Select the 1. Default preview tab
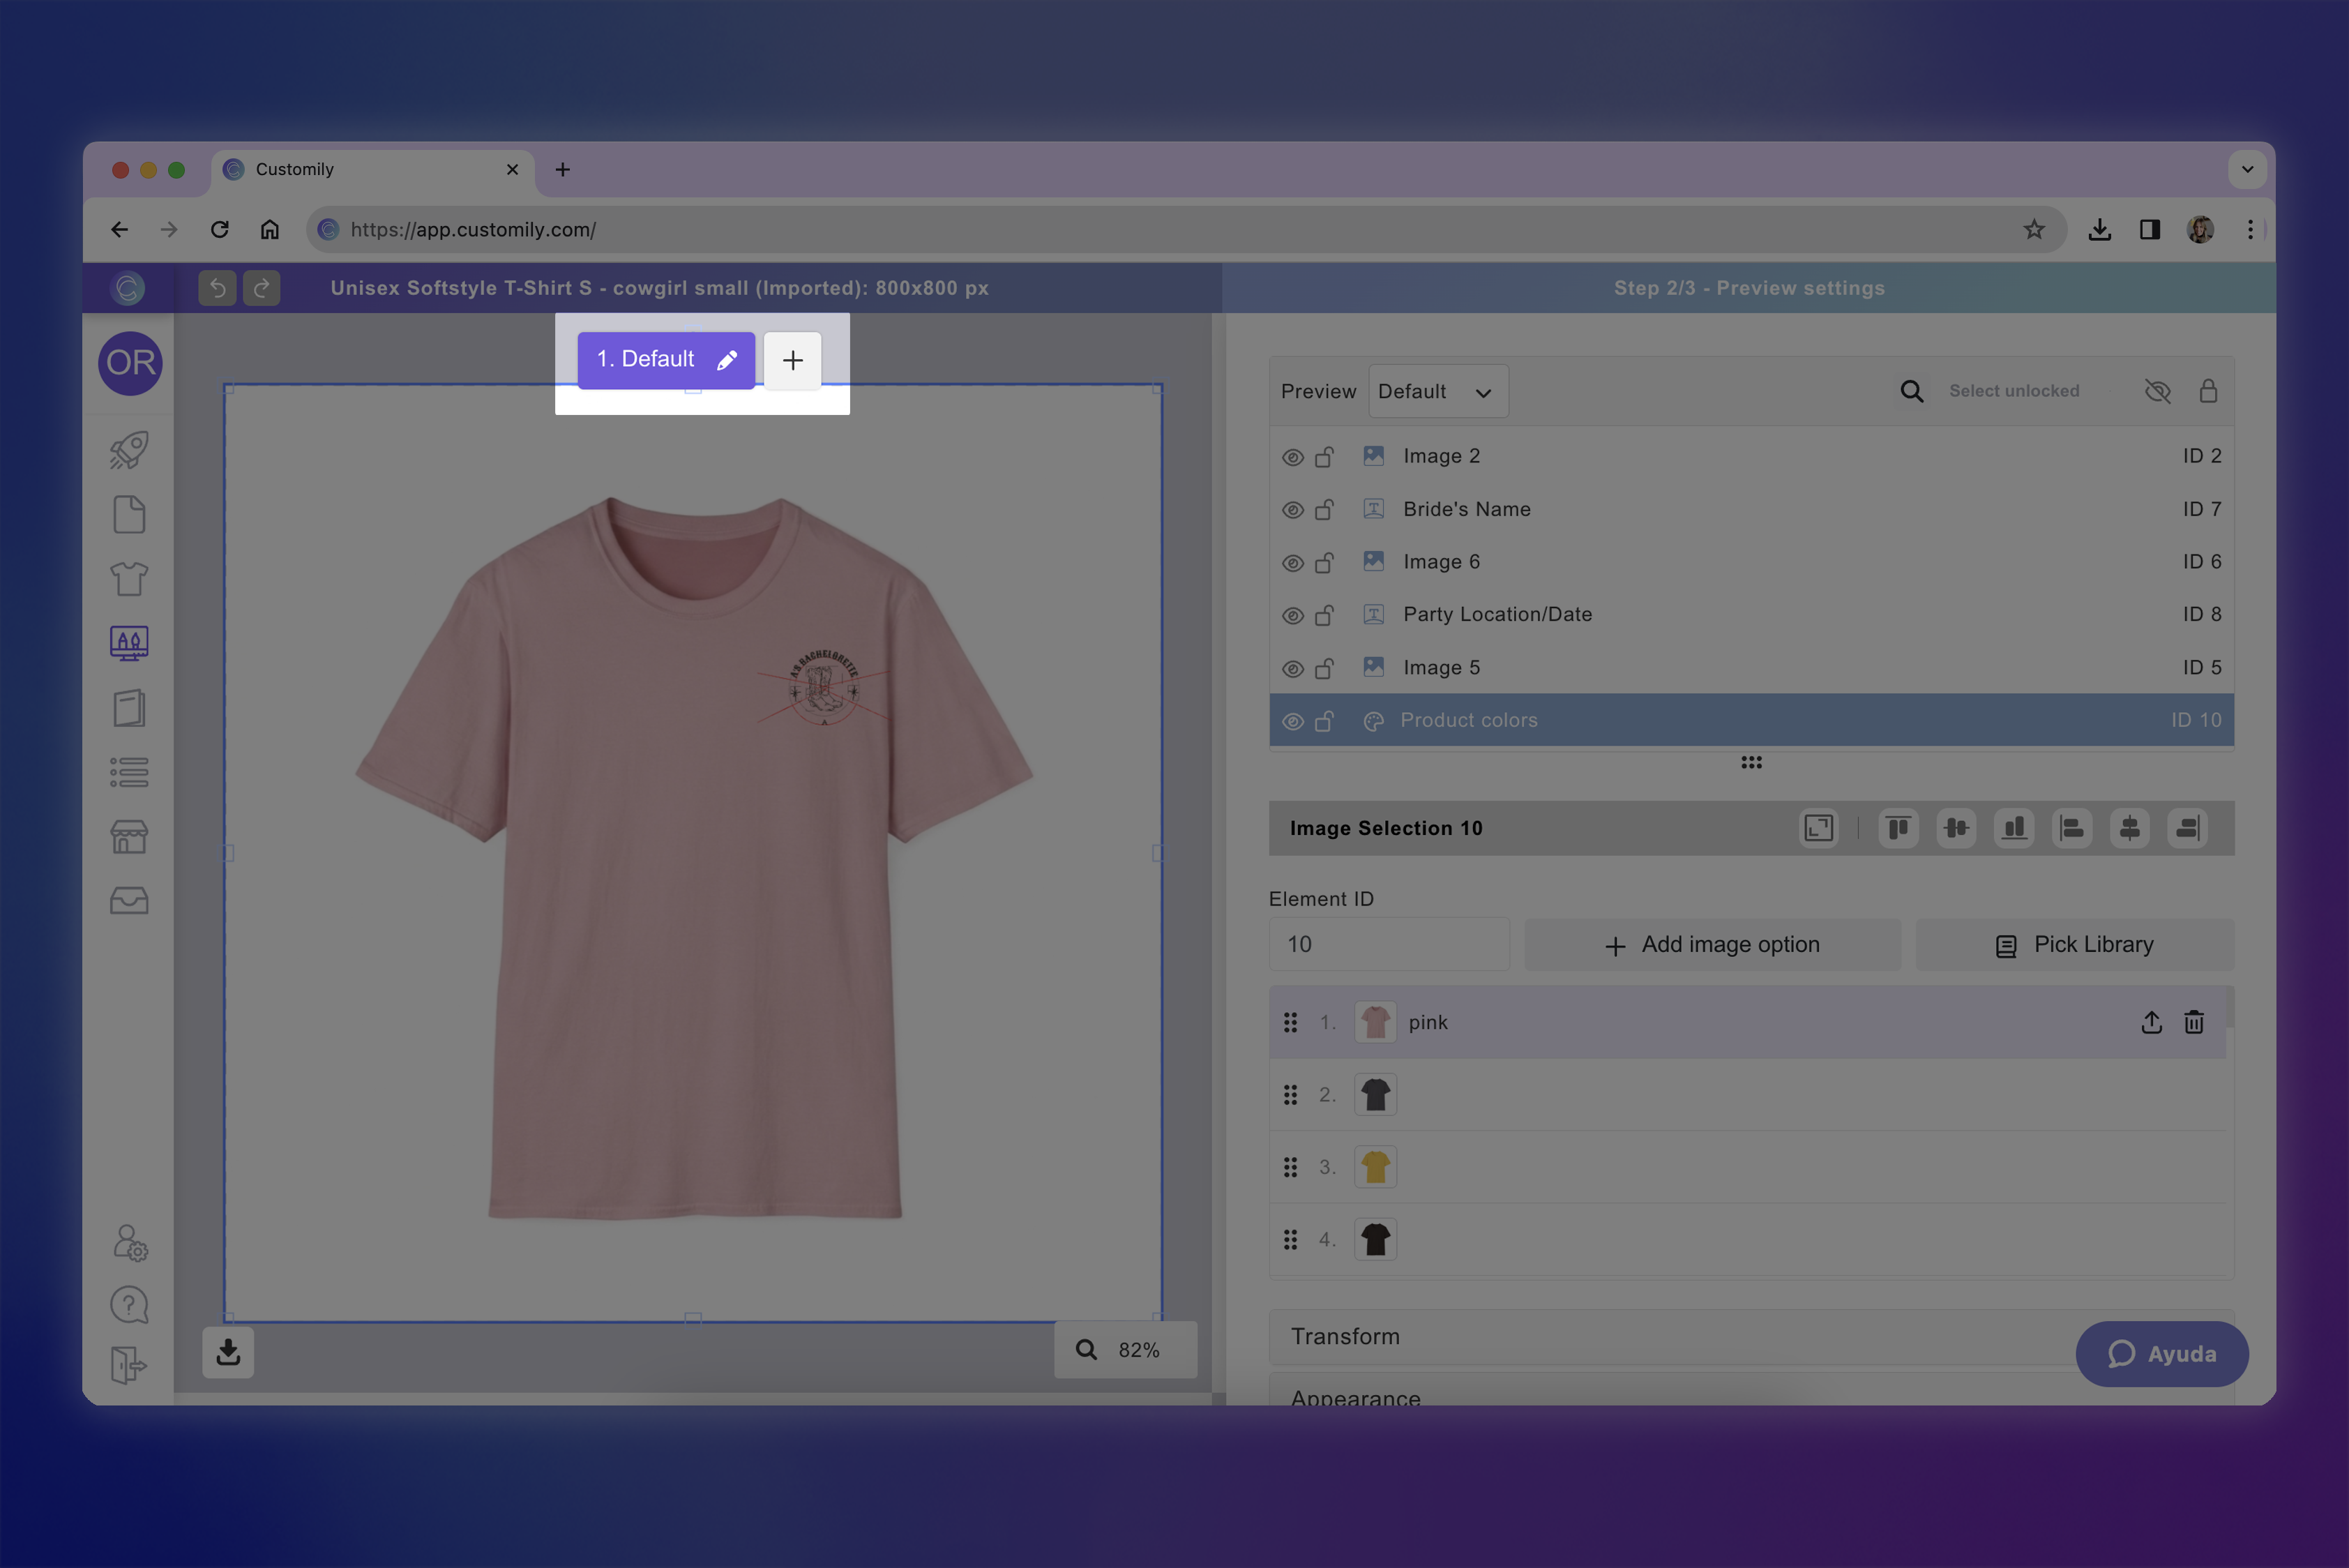 point(645,359)
